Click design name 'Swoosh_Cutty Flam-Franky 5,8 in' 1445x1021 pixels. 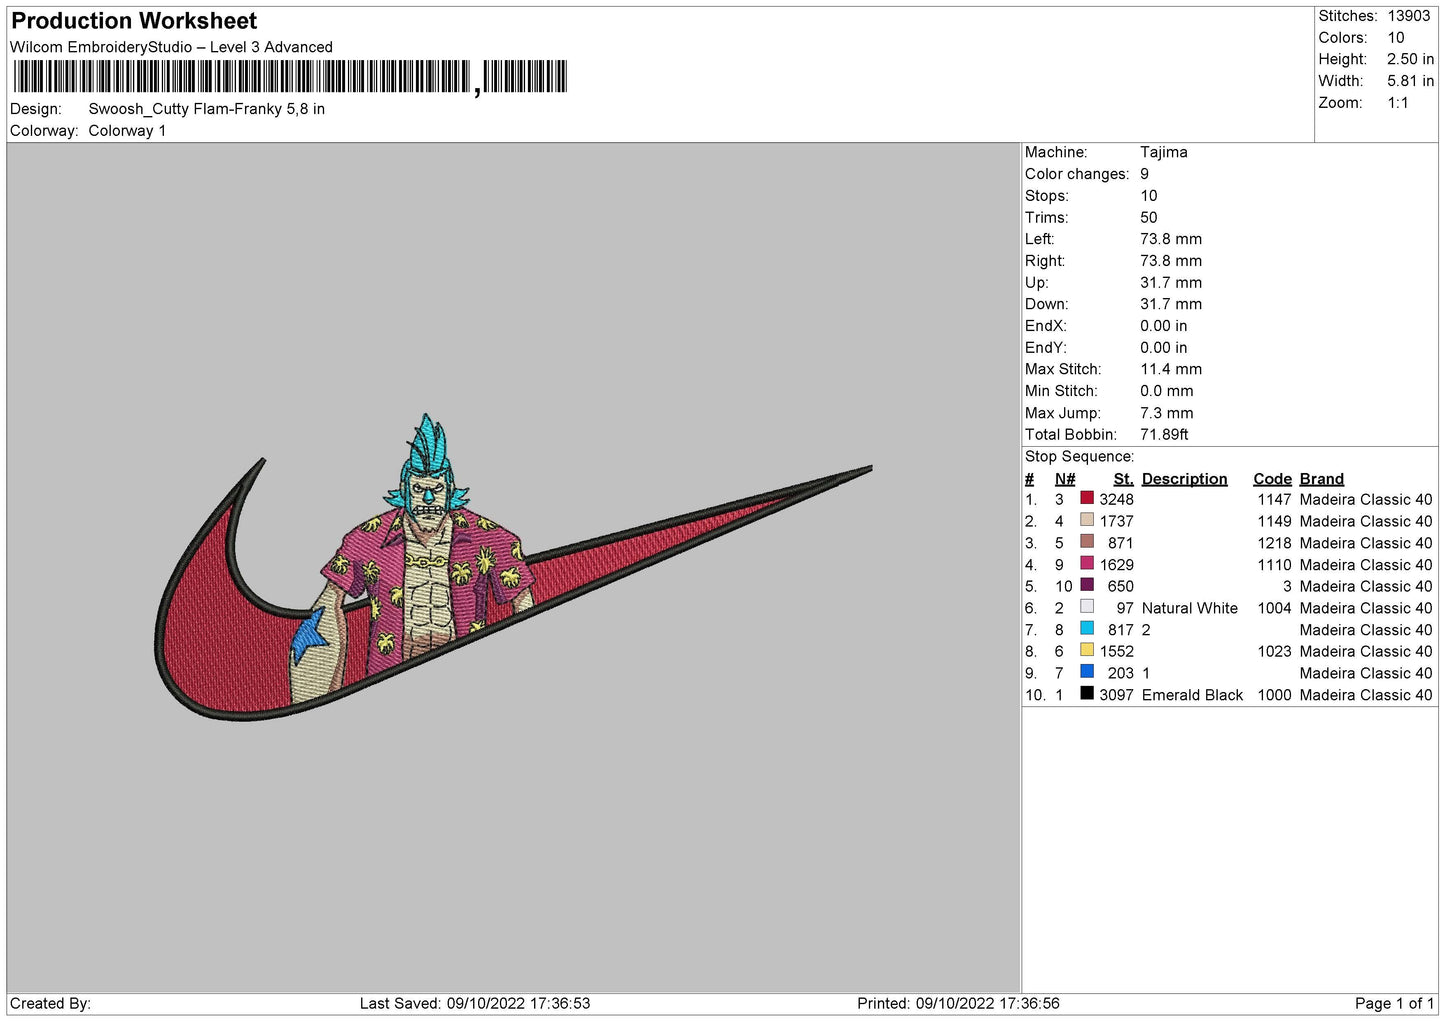point(207,109)
